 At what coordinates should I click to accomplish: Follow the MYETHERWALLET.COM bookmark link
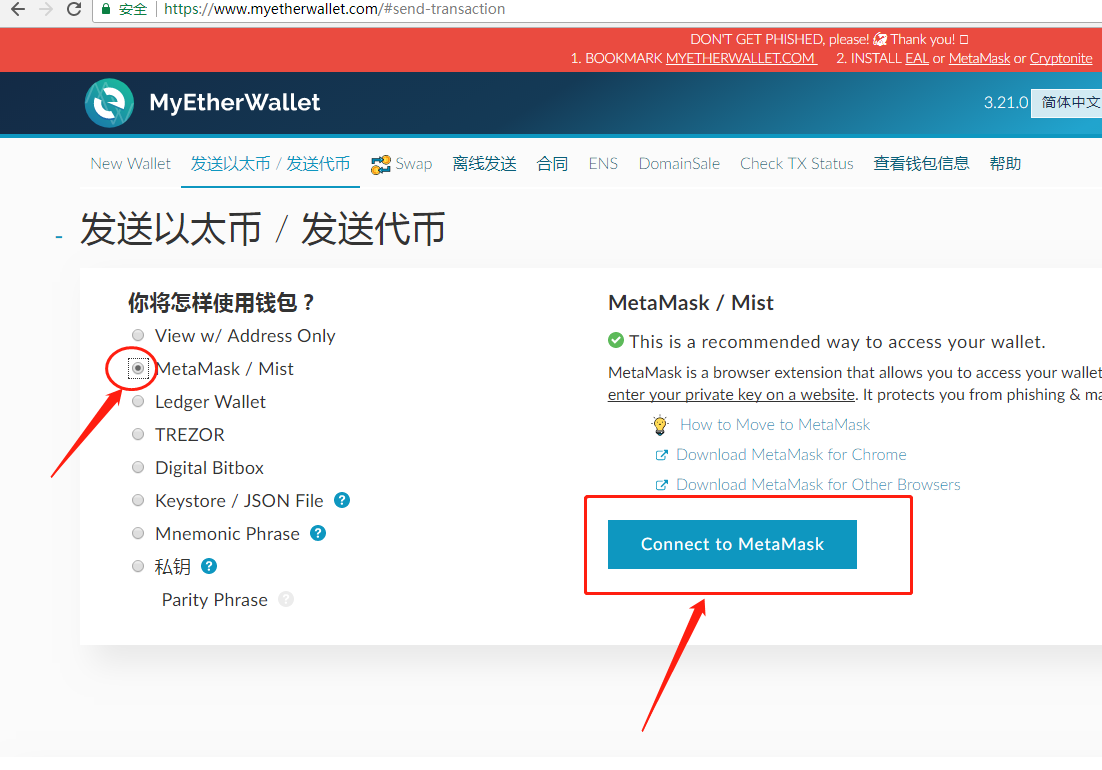tap(741, 58)
